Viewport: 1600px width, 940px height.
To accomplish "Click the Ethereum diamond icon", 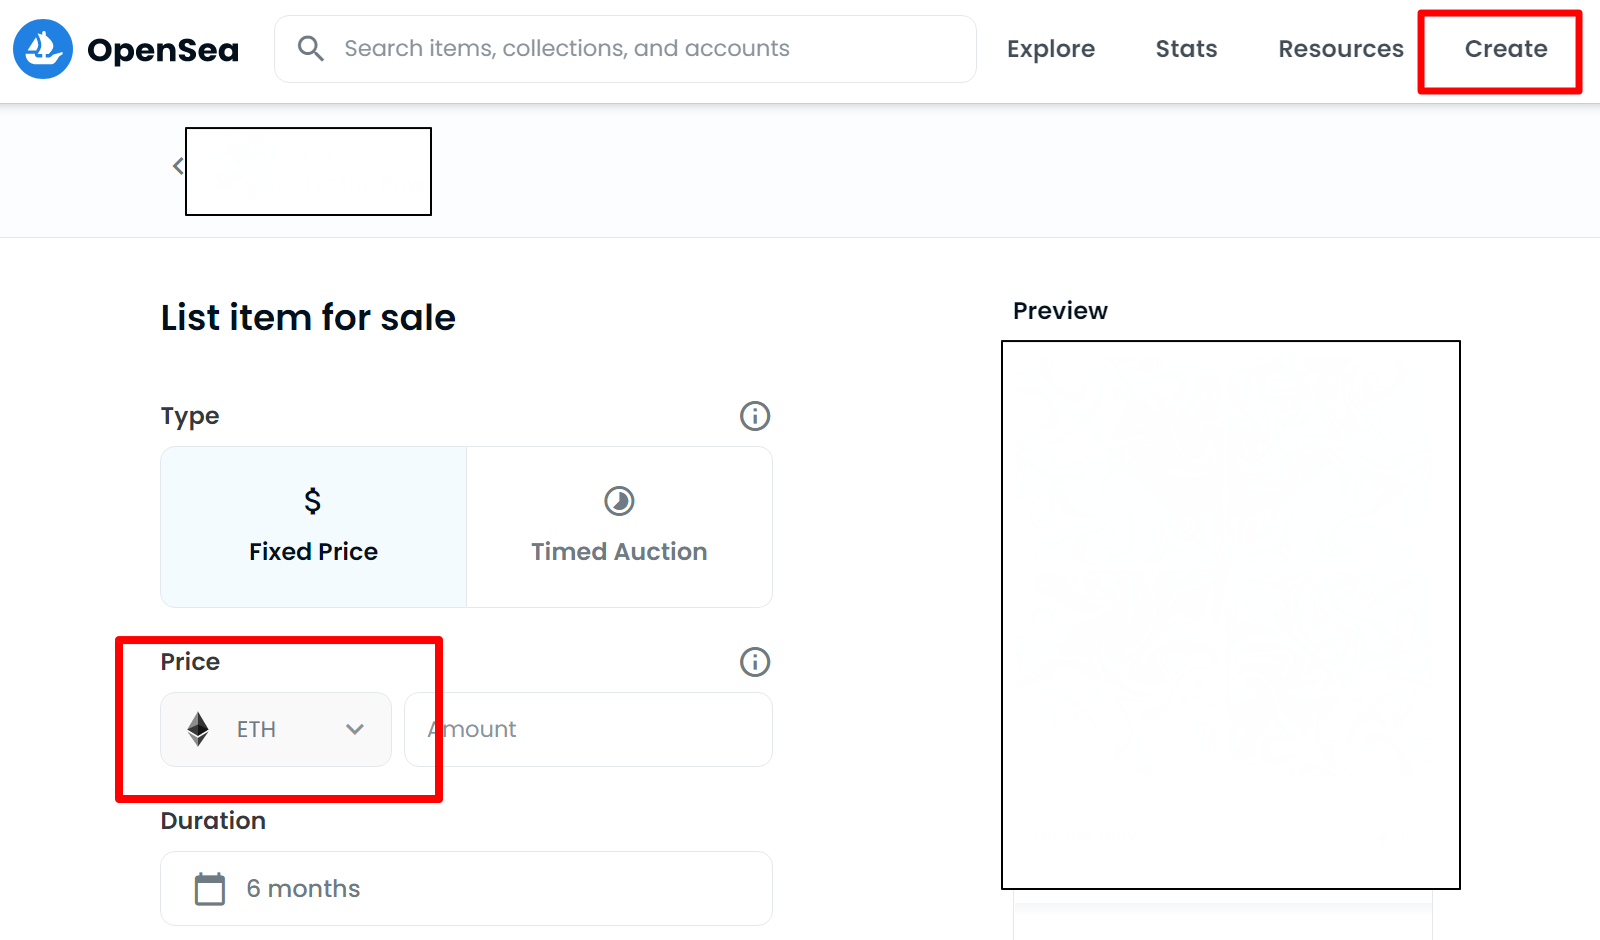I will click(198, 729).
